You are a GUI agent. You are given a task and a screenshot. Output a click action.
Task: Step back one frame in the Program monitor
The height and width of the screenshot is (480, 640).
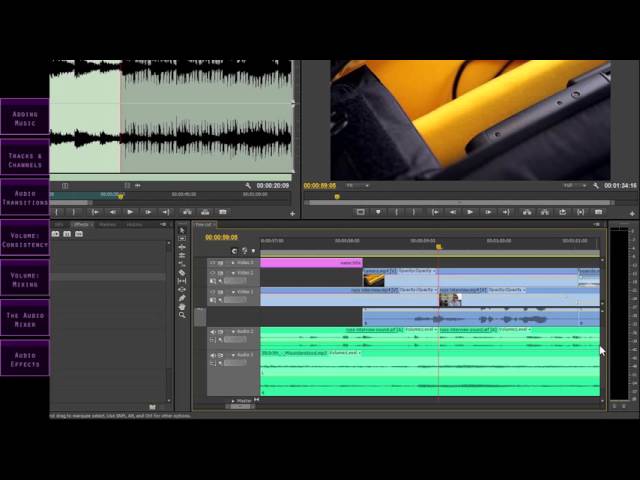click(453, 212)
